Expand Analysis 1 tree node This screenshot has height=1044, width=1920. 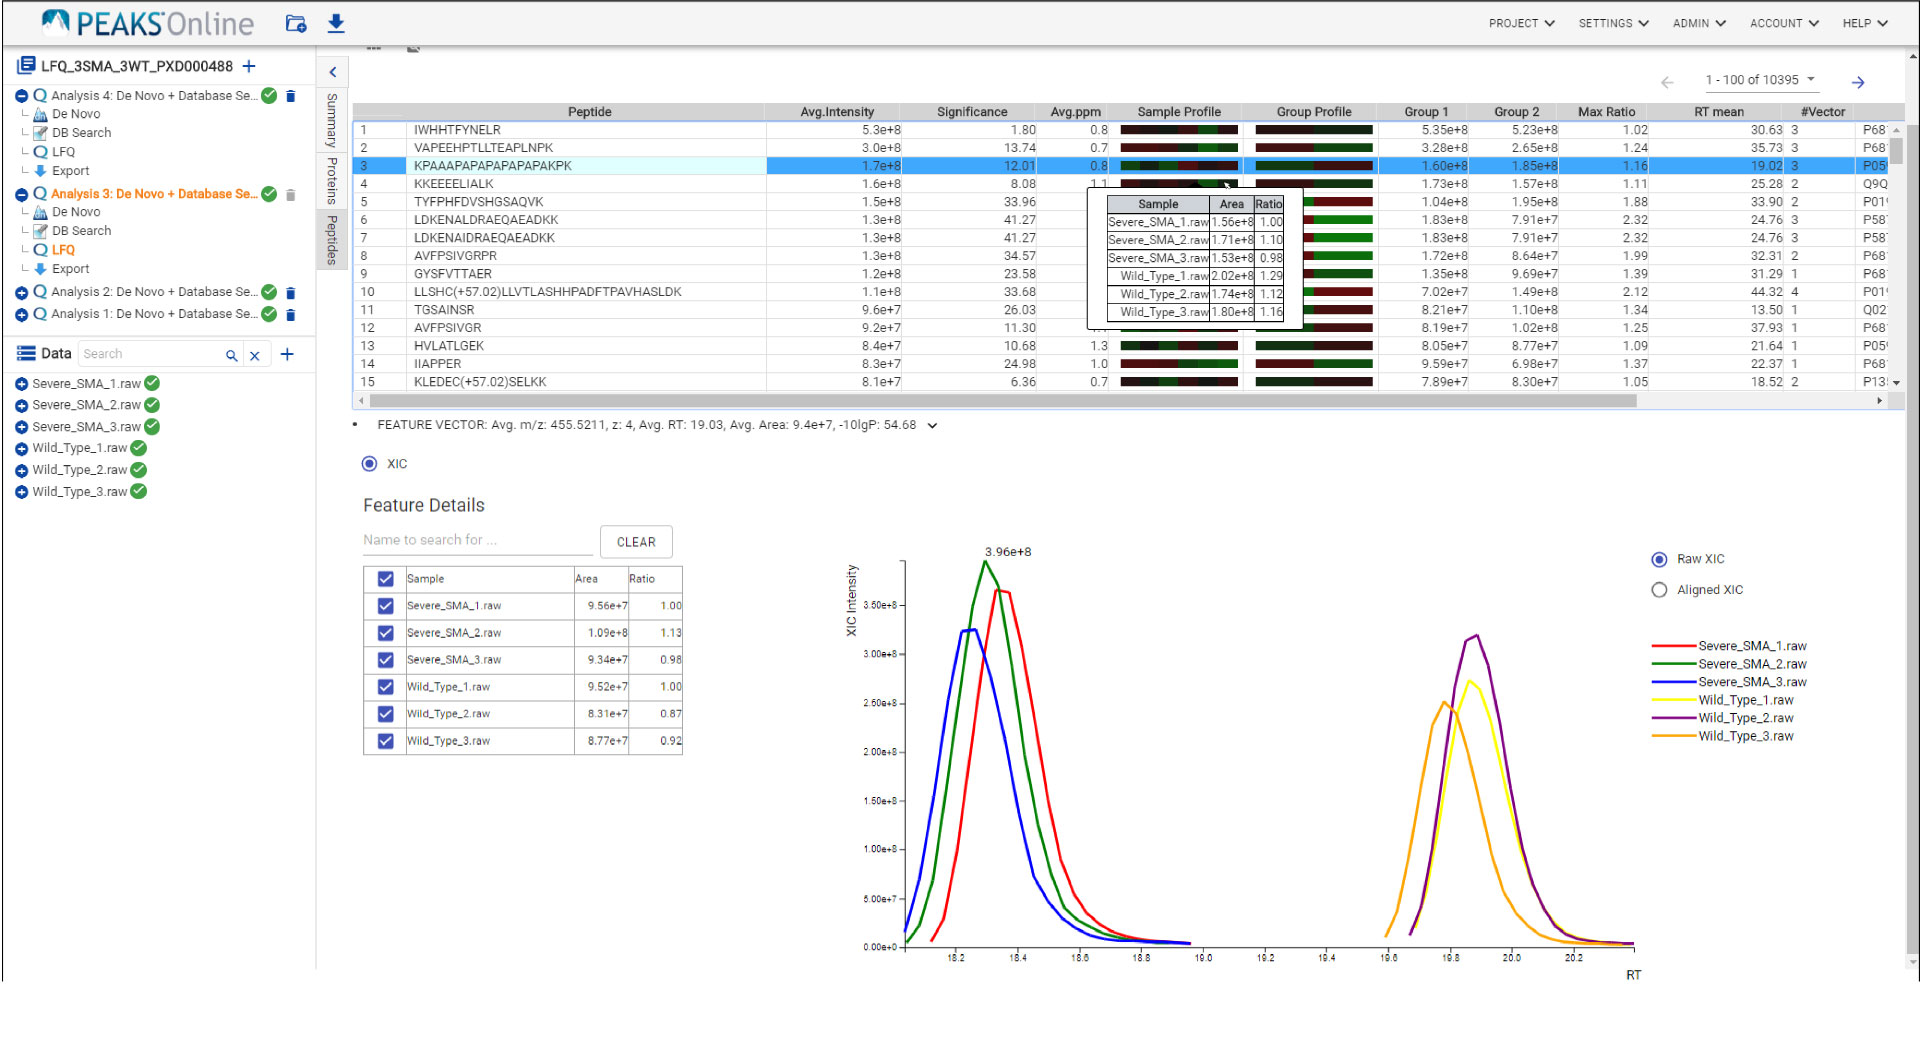click(x=21, y=315)
